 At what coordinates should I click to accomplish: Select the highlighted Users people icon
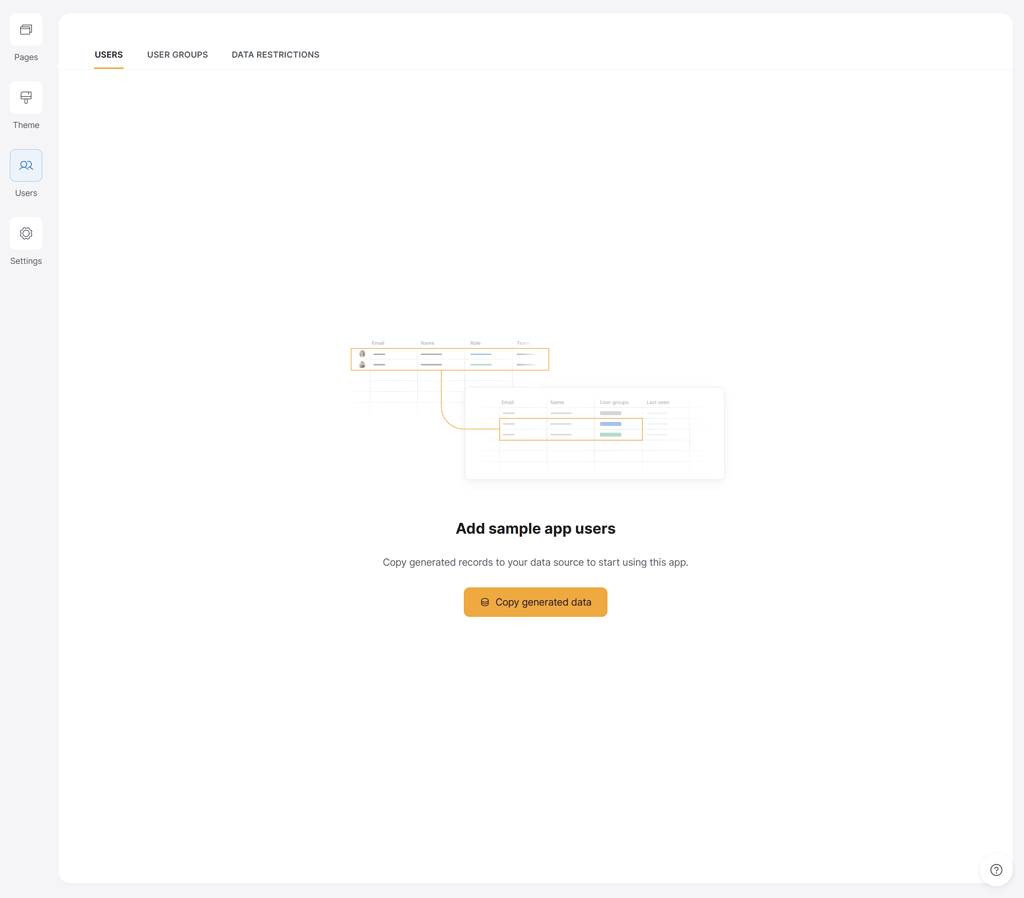tap(25, 165)
